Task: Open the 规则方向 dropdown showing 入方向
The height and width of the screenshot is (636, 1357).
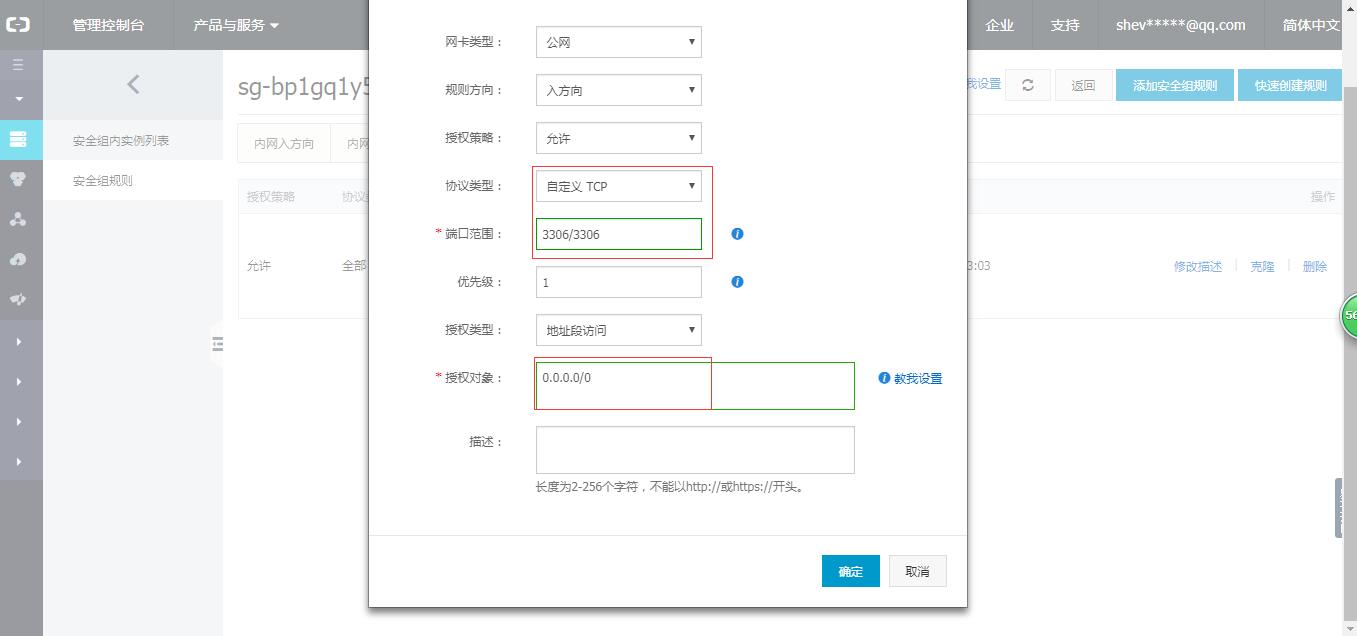Action: point(619,90)
